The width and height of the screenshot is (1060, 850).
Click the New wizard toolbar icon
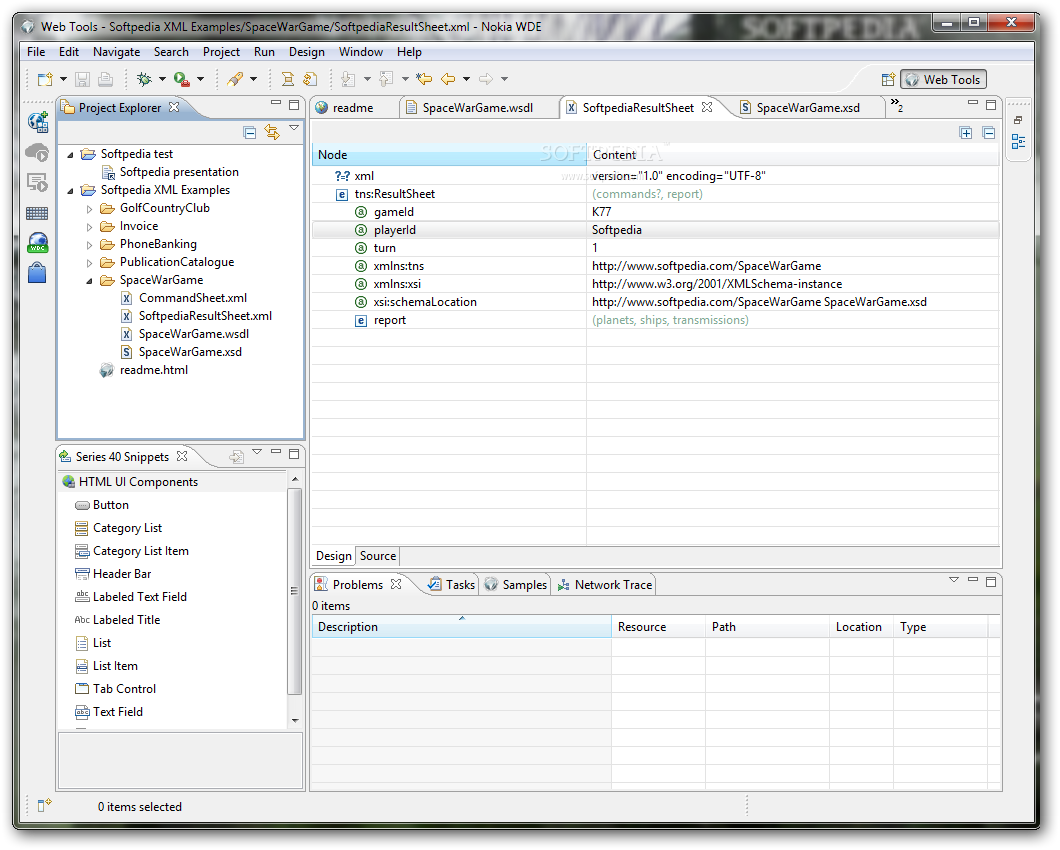point(45,79)
